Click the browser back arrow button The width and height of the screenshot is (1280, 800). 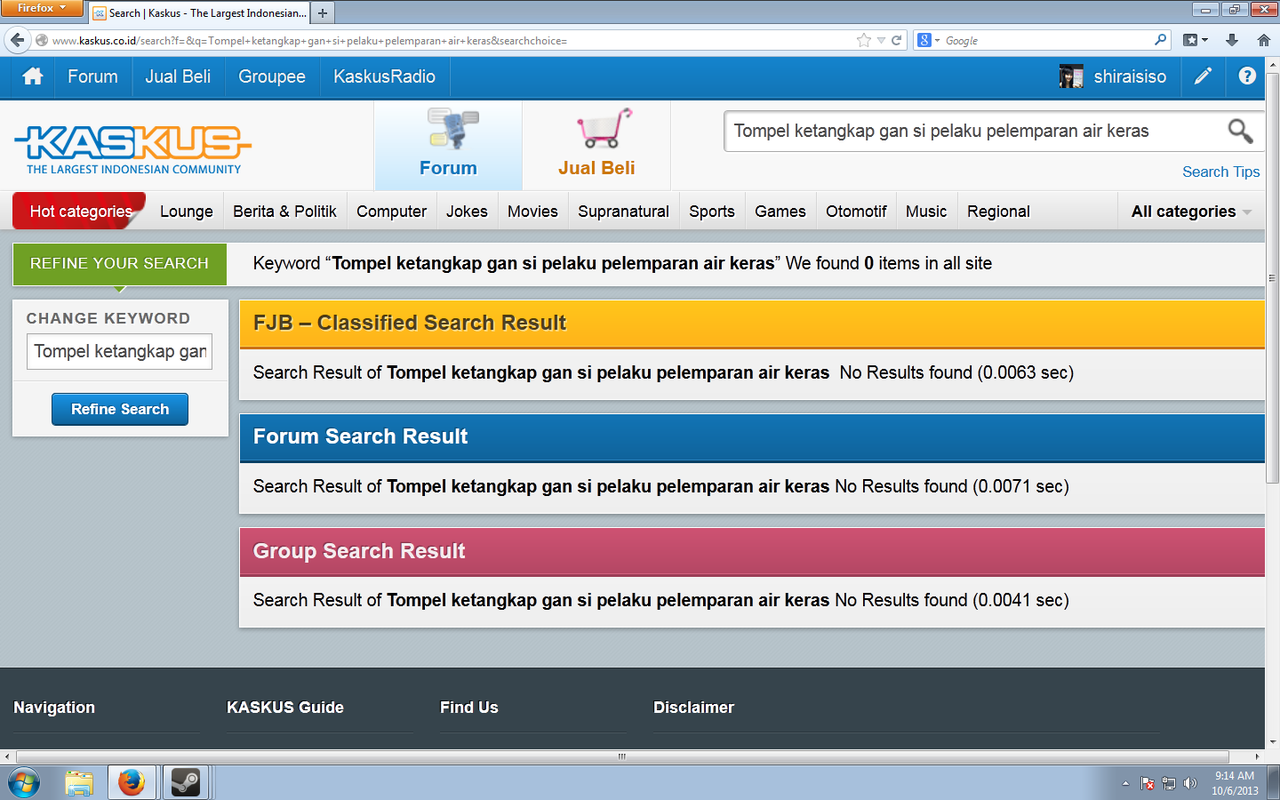point(17,40)
